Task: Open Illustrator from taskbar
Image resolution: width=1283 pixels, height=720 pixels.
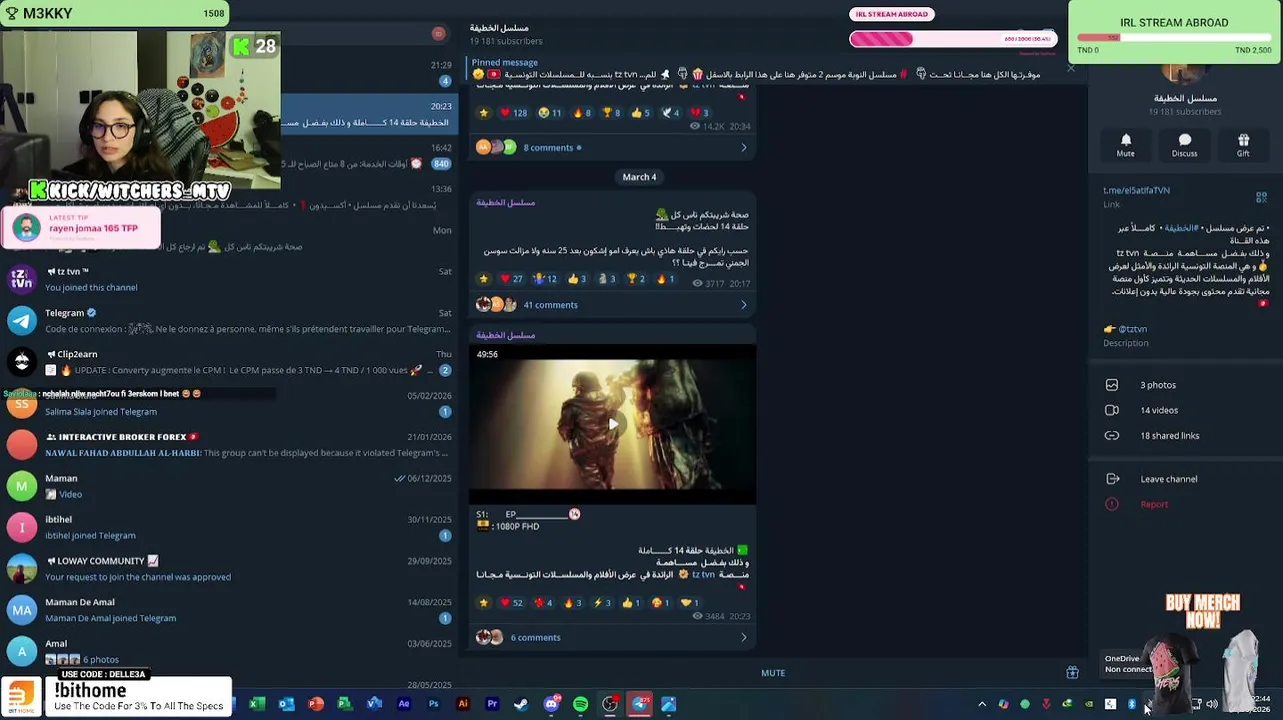Action: [462, 704]
